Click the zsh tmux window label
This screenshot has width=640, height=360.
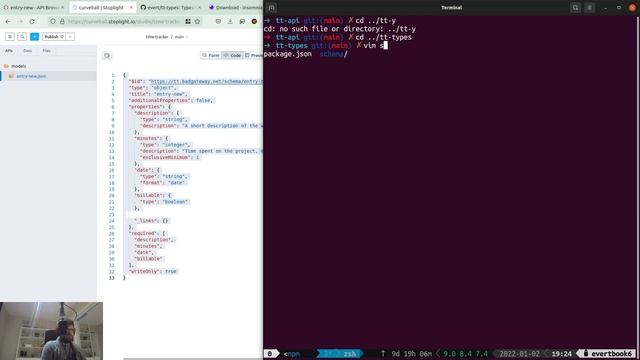tap(349, 353)
